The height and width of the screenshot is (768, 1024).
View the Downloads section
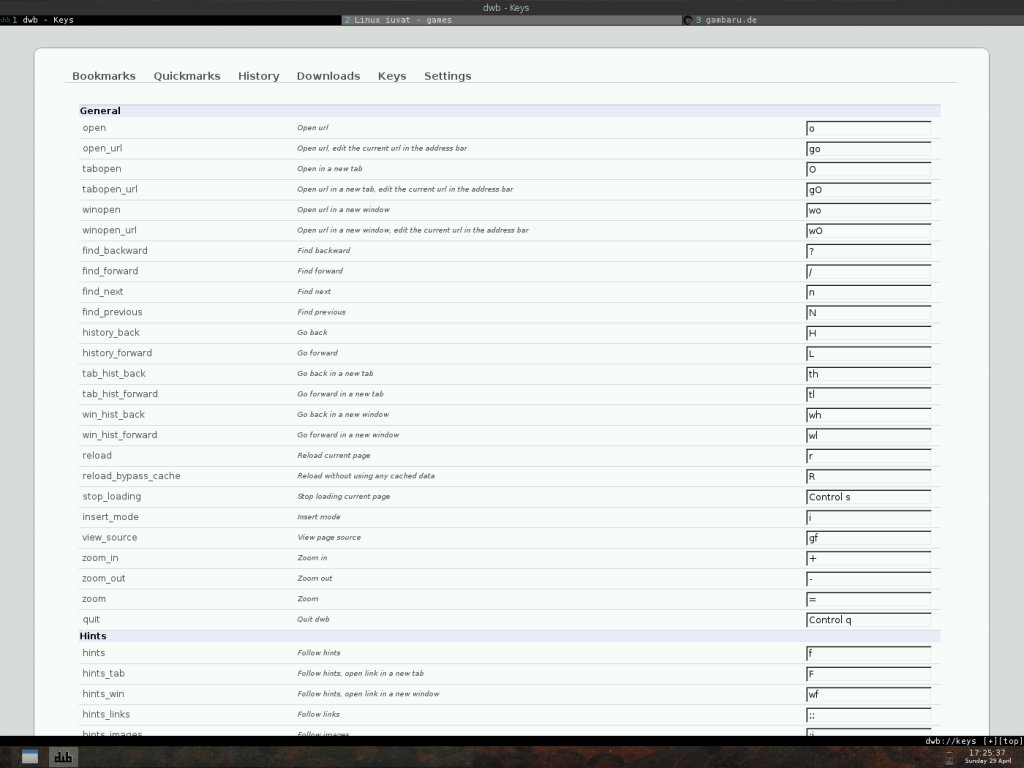tap(328, 75)
